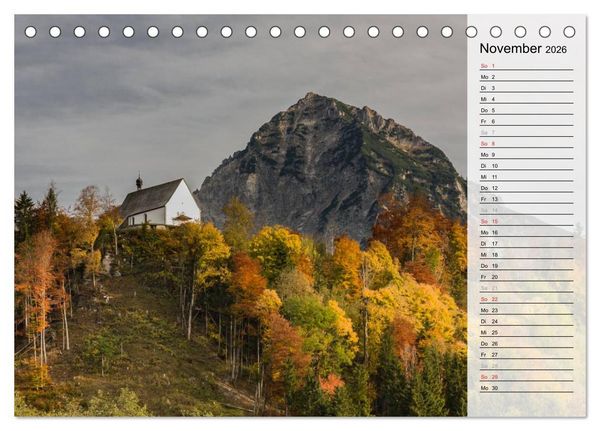This screenshot has width=600, height=431.
Task: Select the "So 1" calendar row
Action: tap(527, 66)
